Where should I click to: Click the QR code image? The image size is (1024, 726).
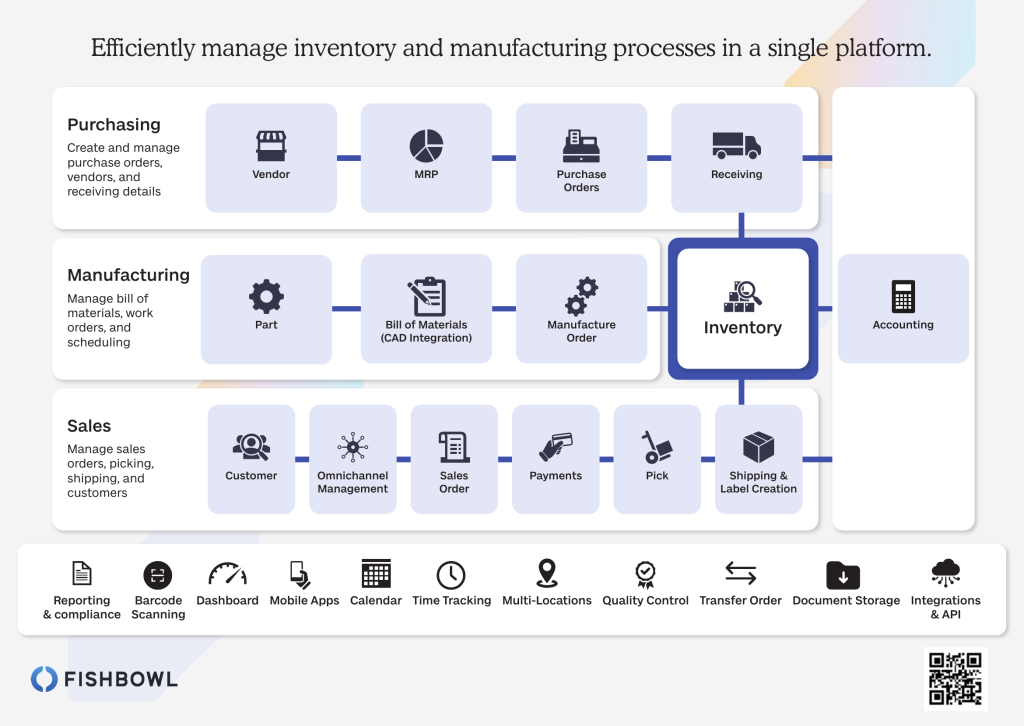[x=955, y=679]
